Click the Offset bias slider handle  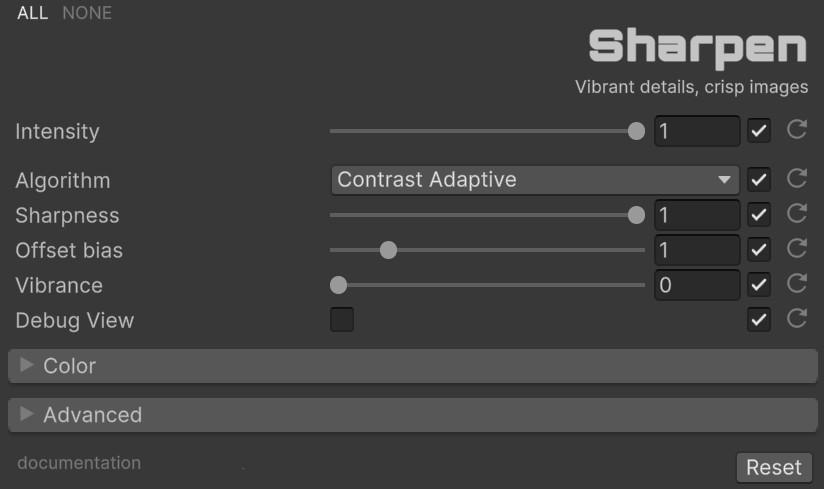click(x=388, y=250)
